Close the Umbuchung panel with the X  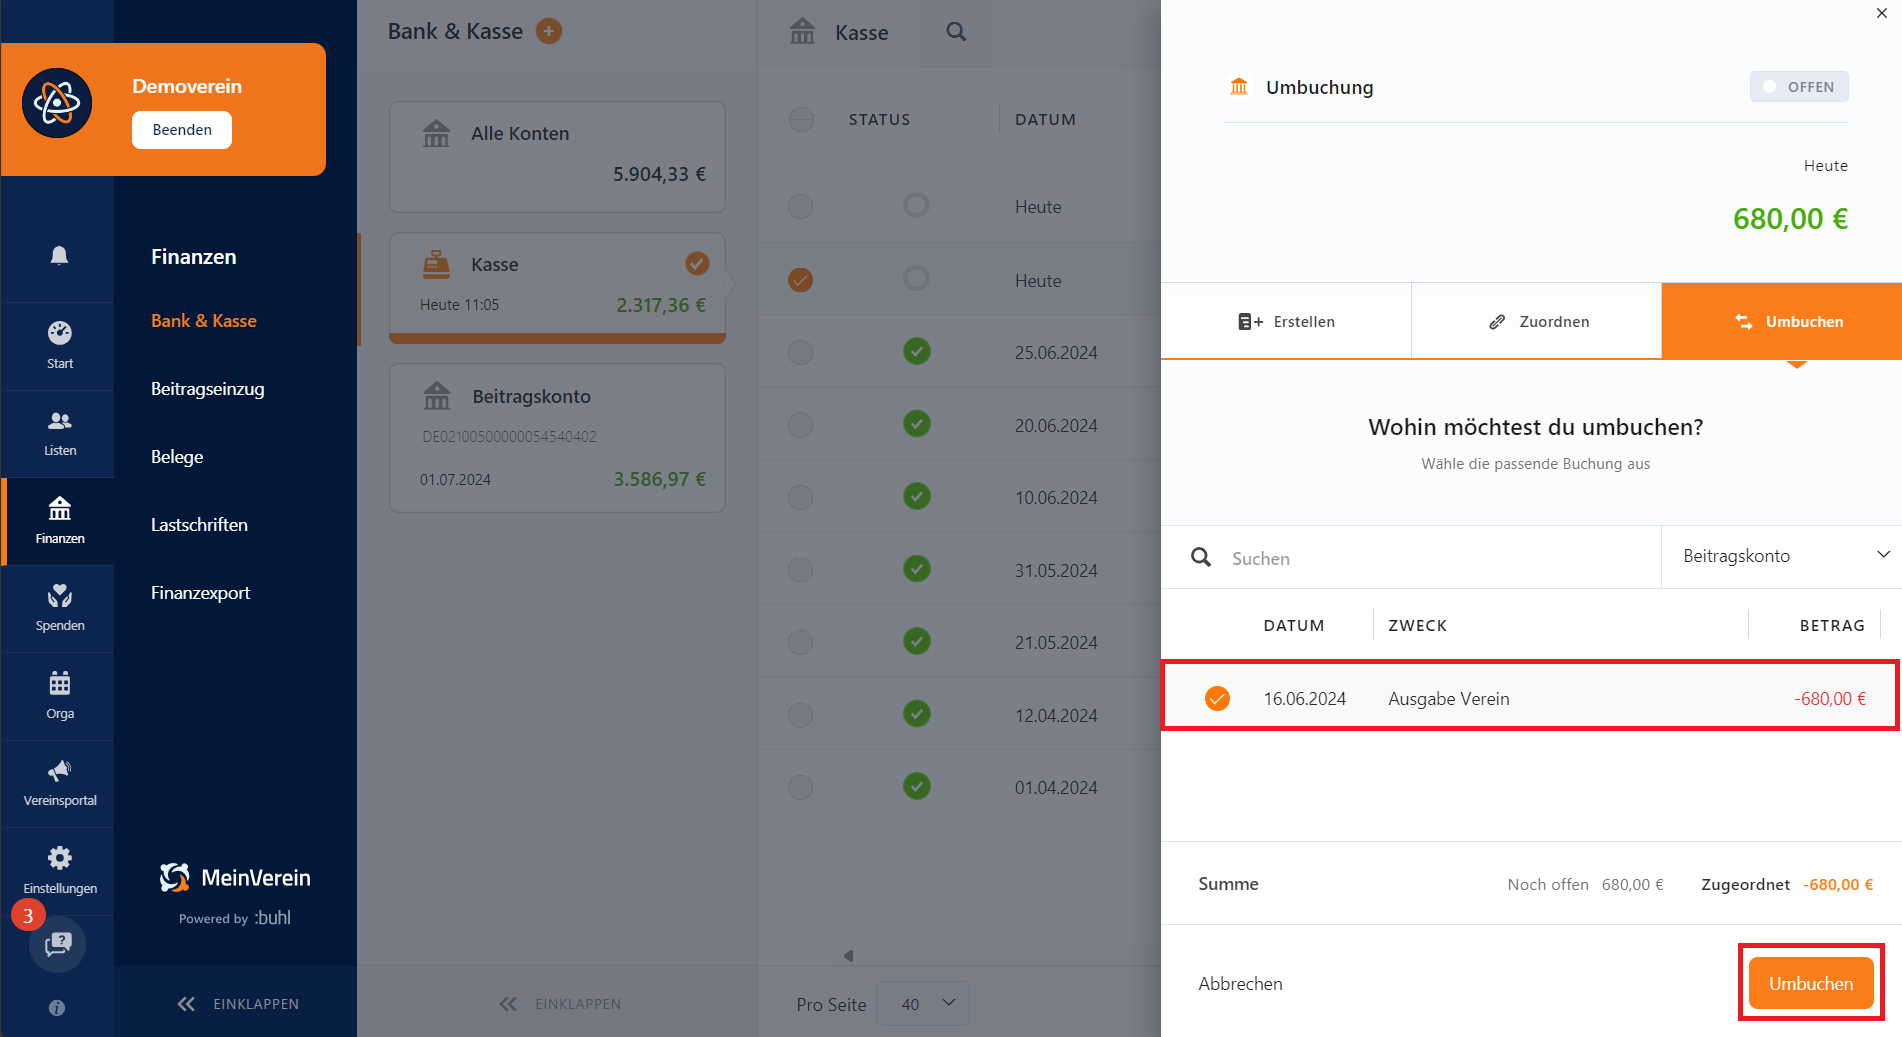[x=1881, y=13]
